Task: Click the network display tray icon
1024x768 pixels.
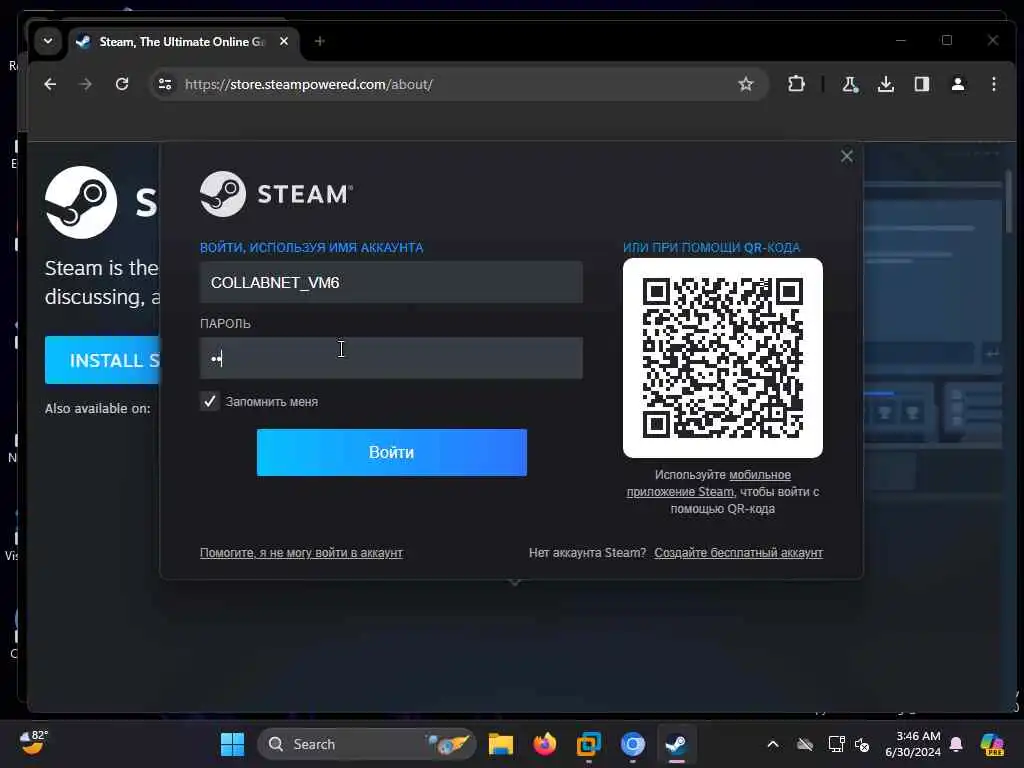Action: [x=836, y=744]
